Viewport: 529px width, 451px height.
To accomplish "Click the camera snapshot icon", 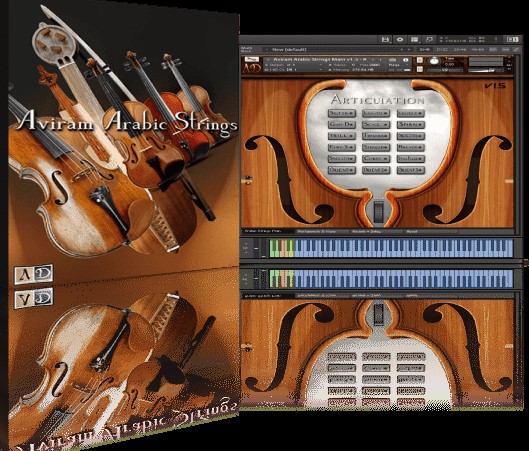I will click(x=392, y=60).
